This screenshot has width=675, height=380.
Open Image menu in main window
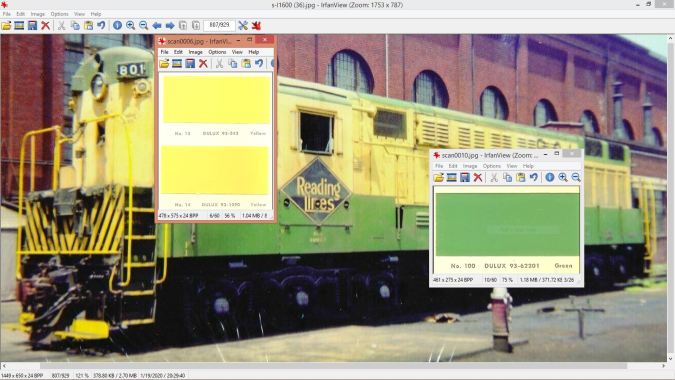click(x=37, y=14)
